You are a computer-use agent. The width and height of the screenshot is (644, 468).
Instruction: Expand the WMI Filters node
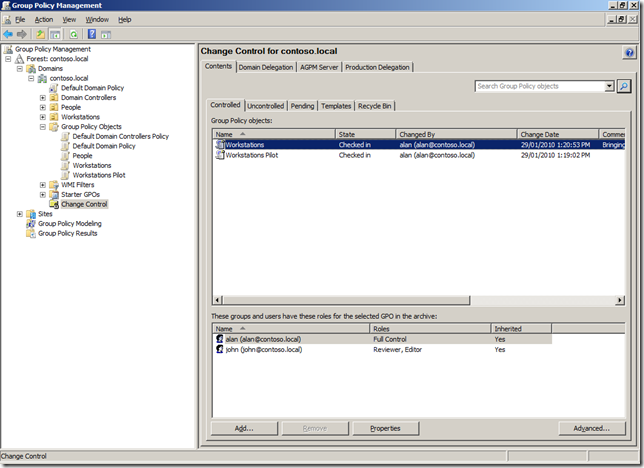pos(42,185)
